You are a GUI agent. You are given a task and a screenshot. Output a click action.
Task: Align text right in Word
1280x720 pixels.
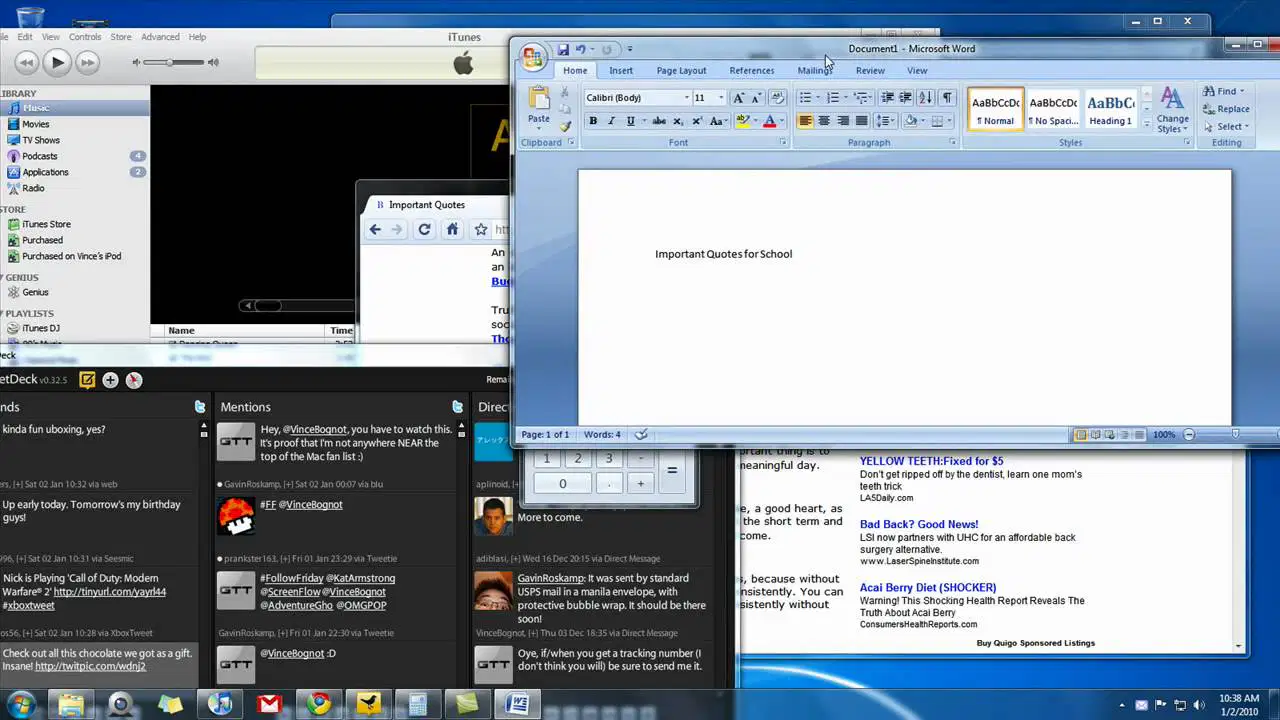(x=843, y=121)
